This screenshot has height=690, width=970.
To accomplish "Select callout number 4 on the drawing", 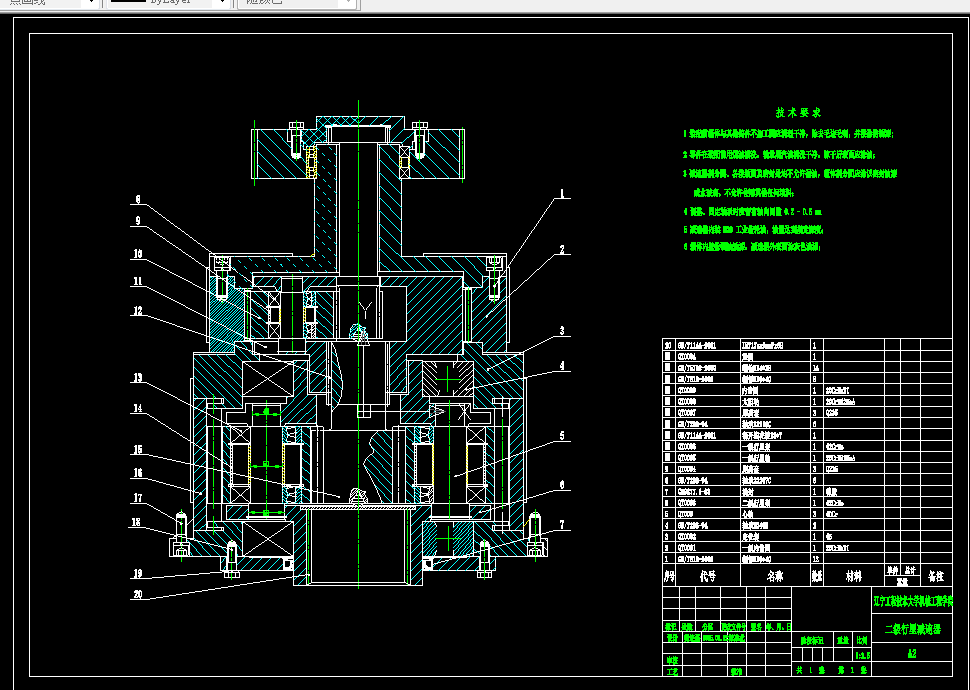I will pos(562,366).
